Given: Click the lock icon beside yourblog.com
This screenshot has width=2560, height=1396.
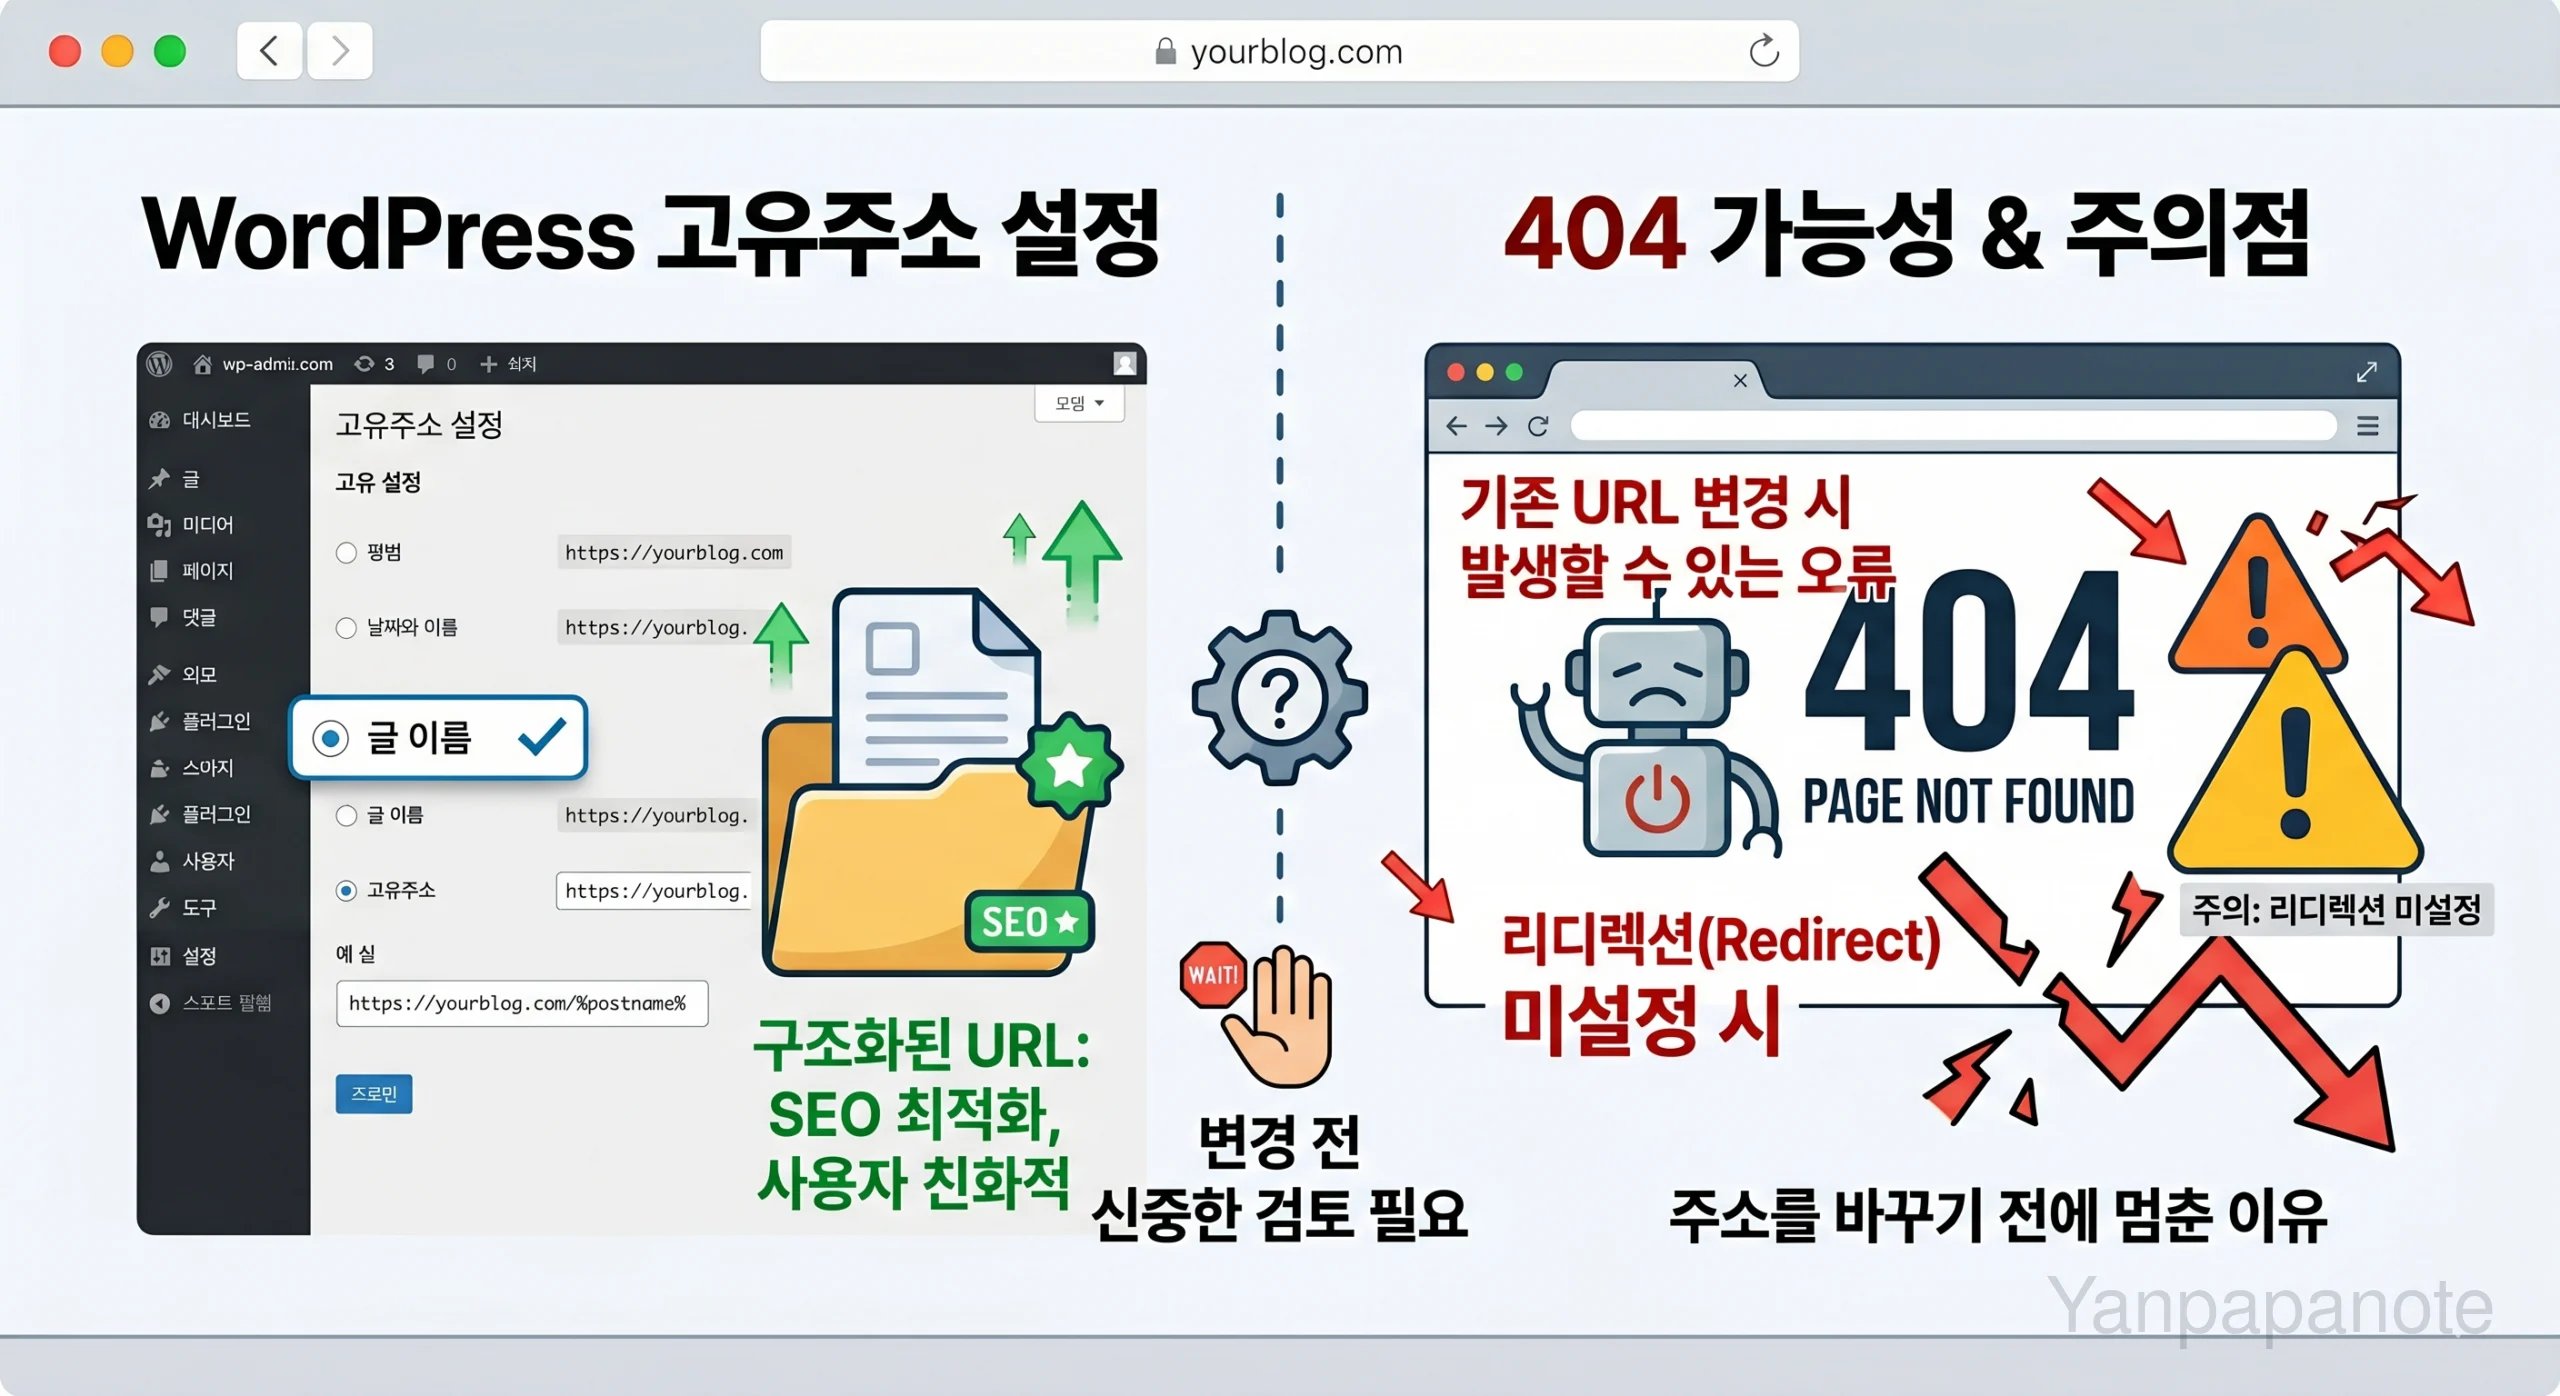Looking at the screenshot, I should (1165, 51).
